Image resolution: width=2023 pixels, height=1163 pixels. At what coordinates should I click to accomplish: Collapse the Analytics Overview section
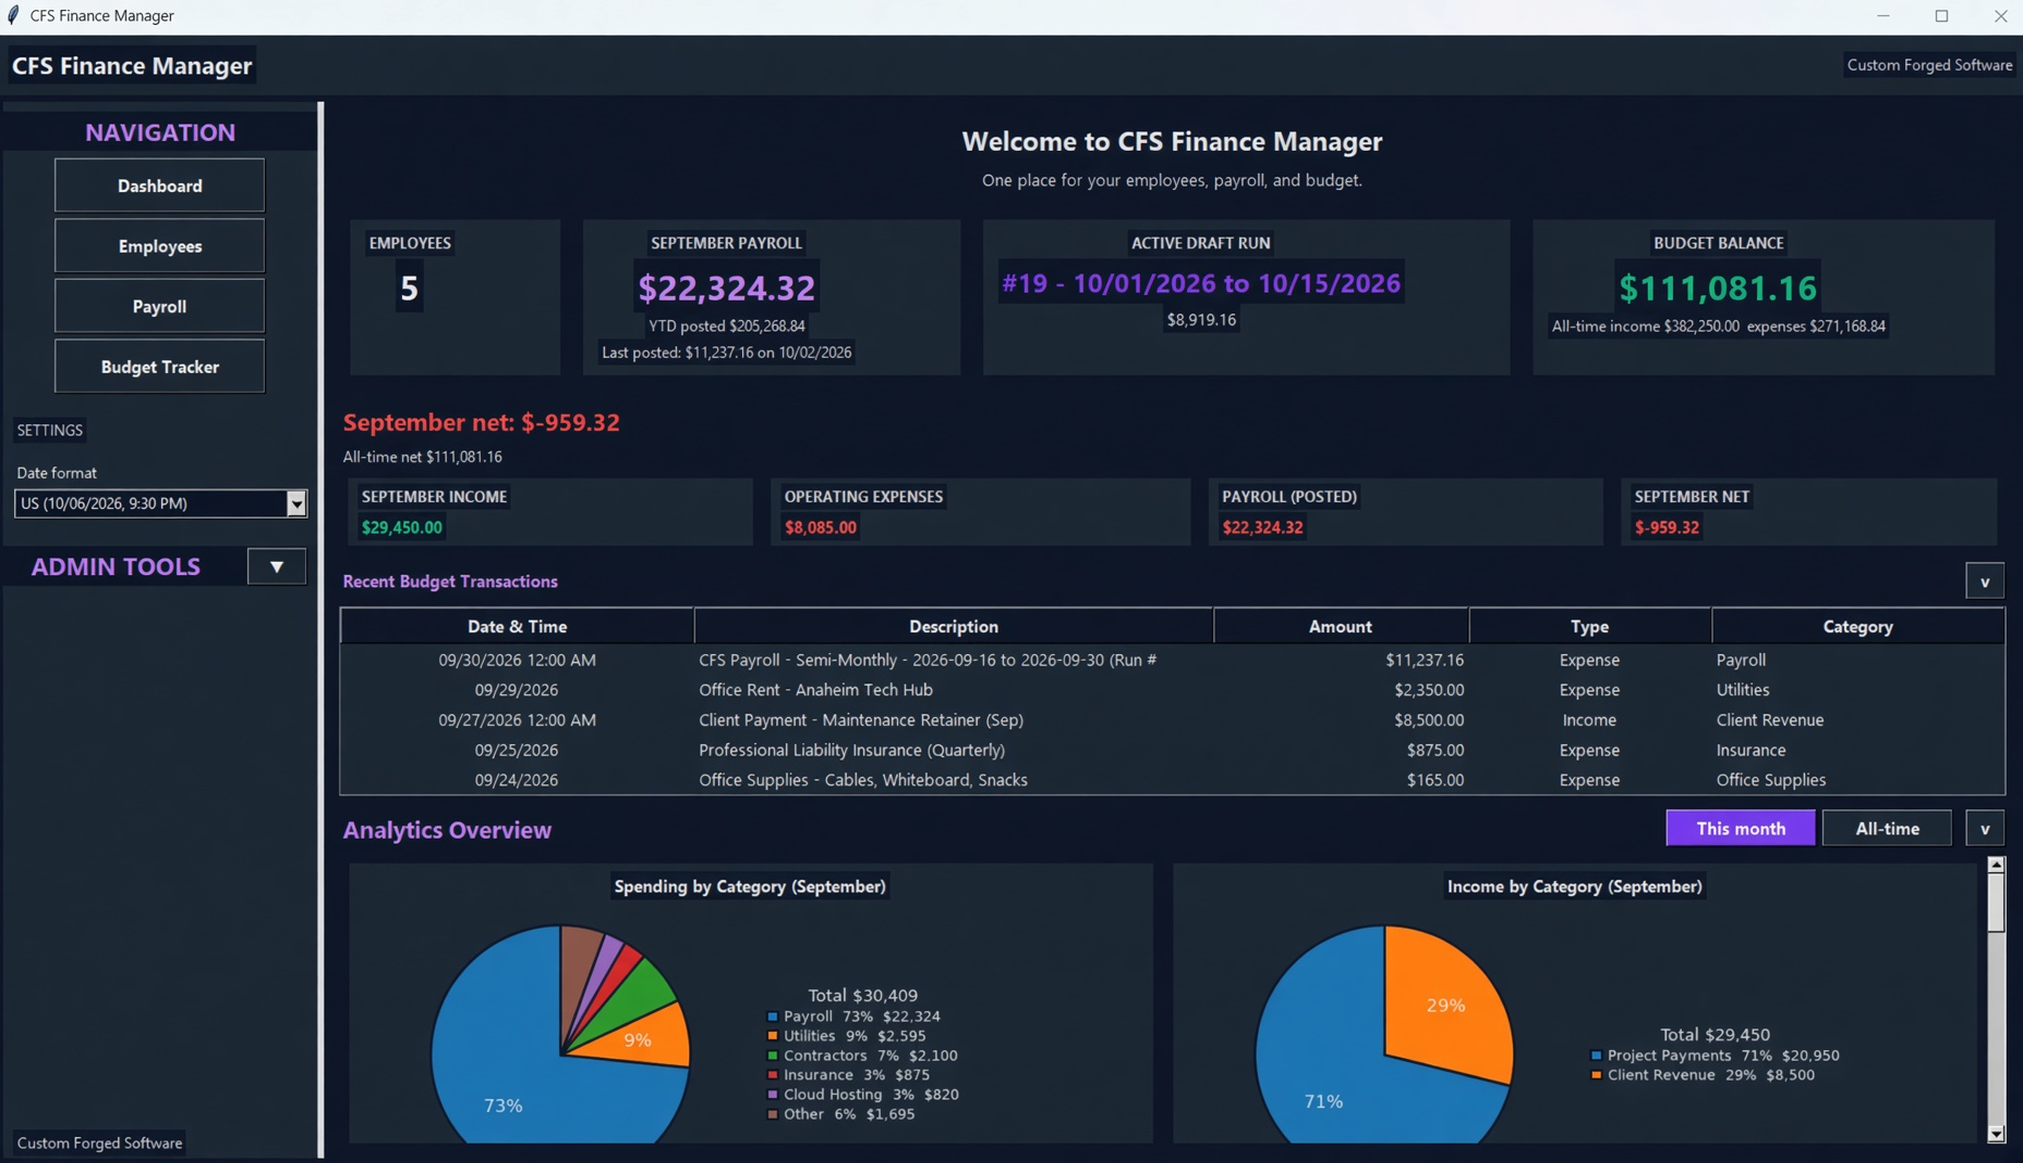[1984, 828]
